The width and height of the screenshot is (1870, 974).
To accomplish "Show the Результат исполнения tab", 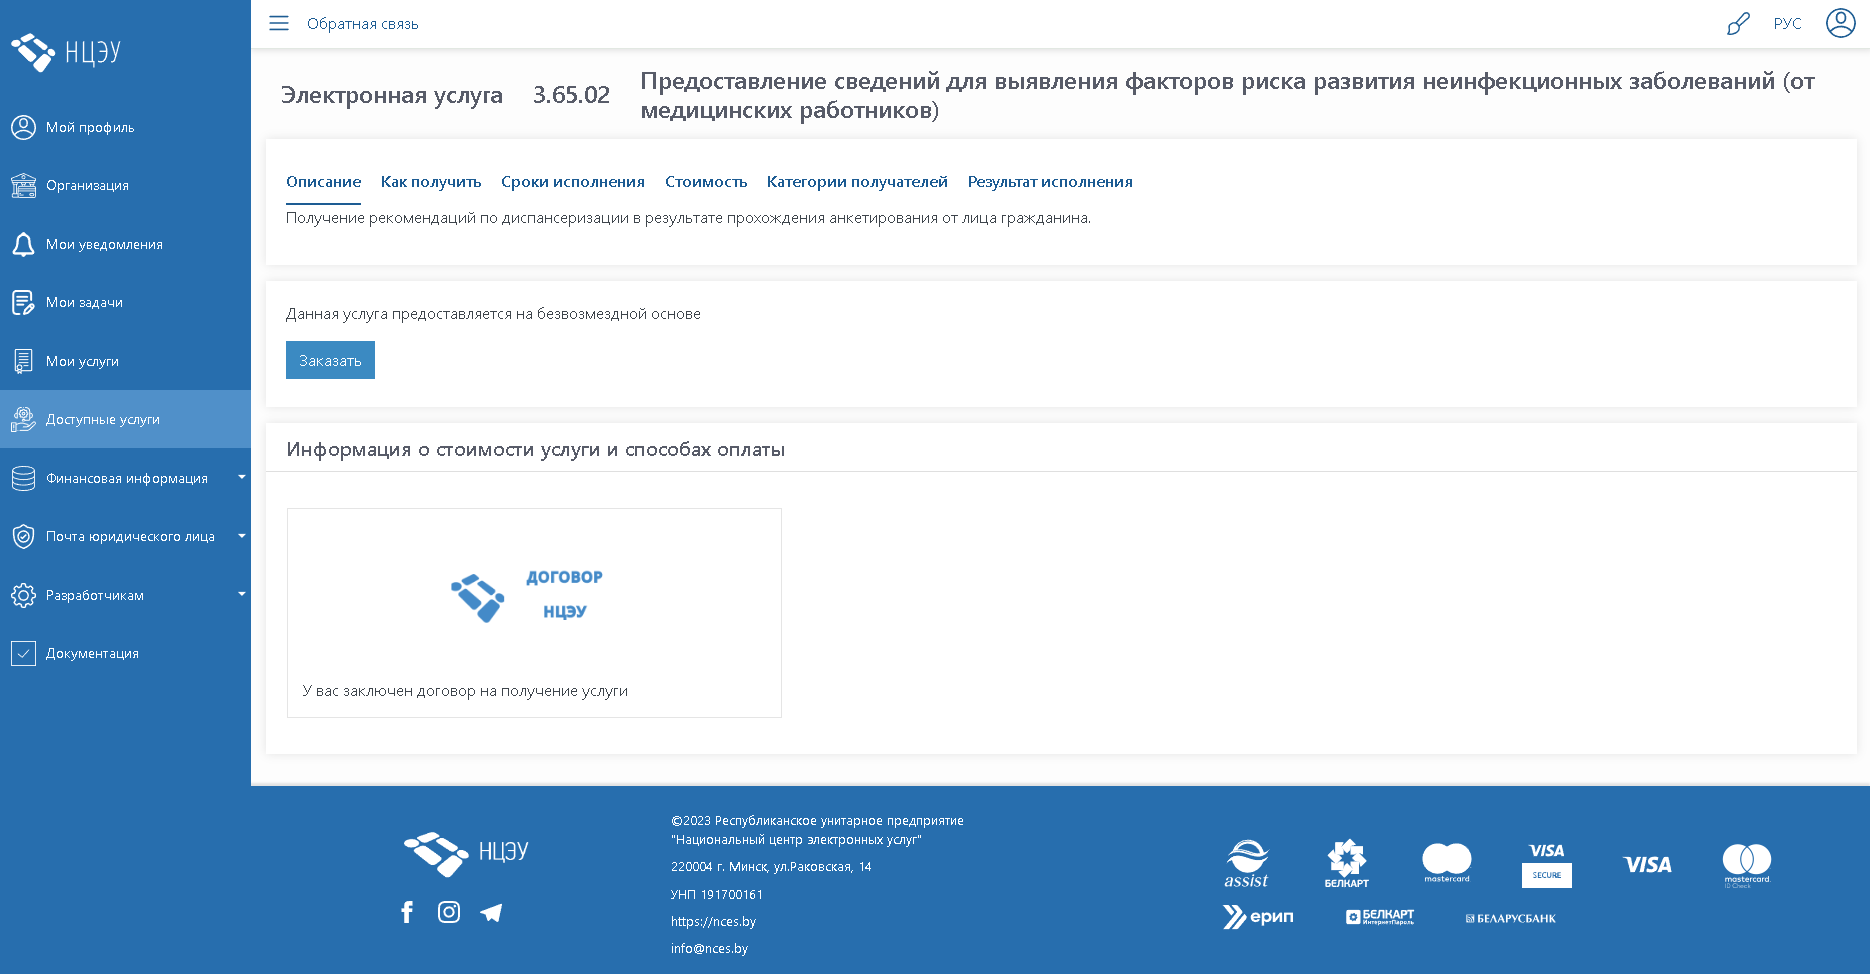I will pyautogui.click(x=1050, y=182).
